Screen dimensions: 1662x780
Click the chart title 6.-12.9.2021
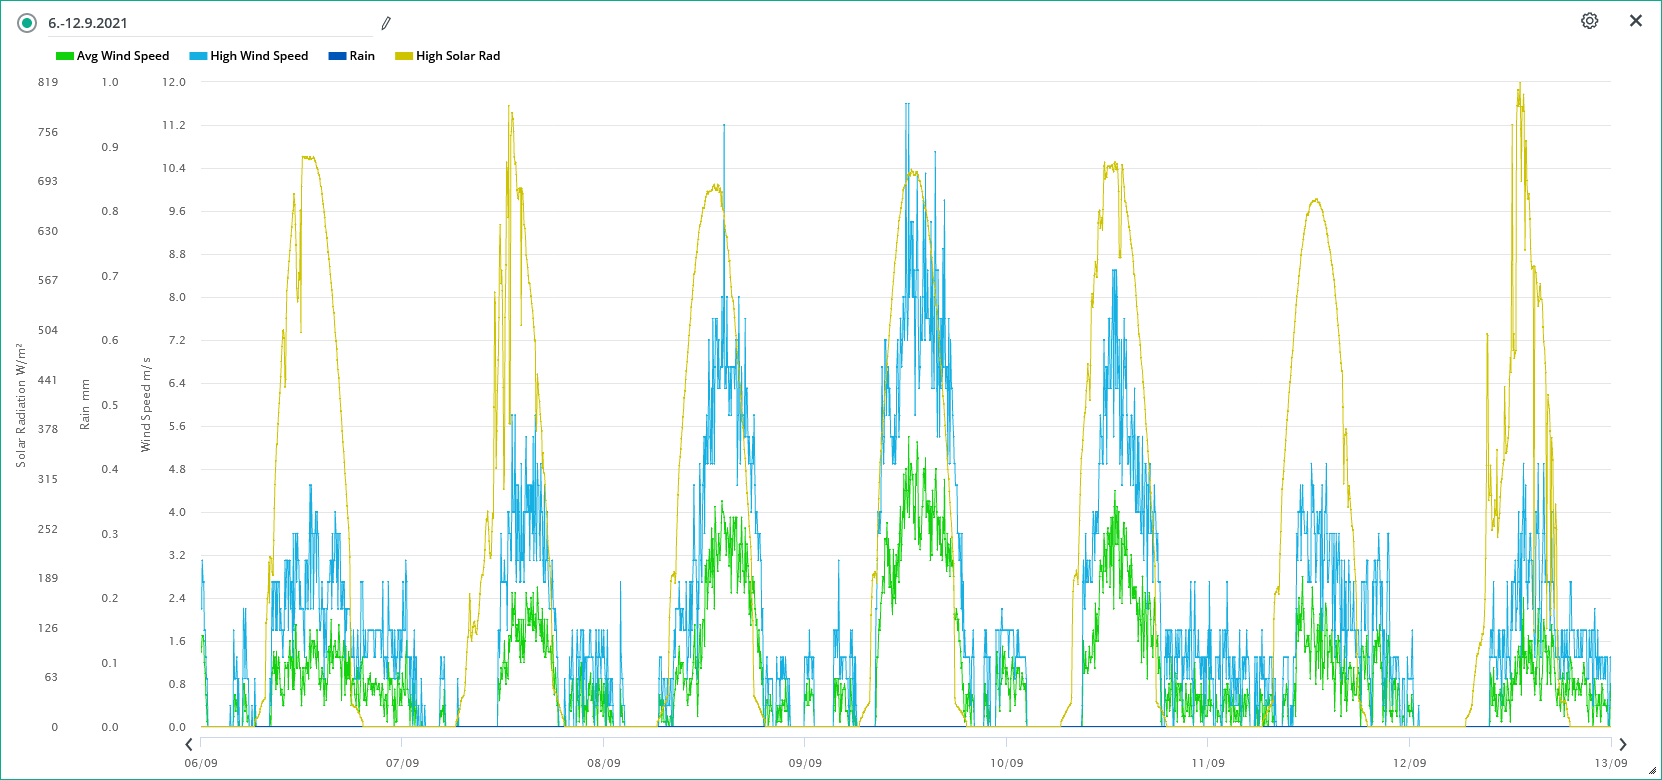coord(88,23)
